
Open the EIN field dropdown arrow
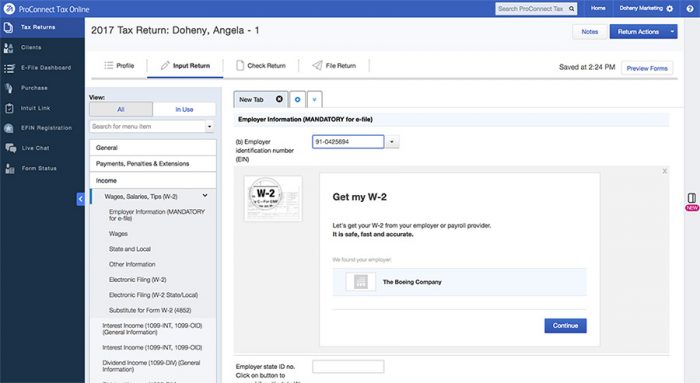[392, 142]
